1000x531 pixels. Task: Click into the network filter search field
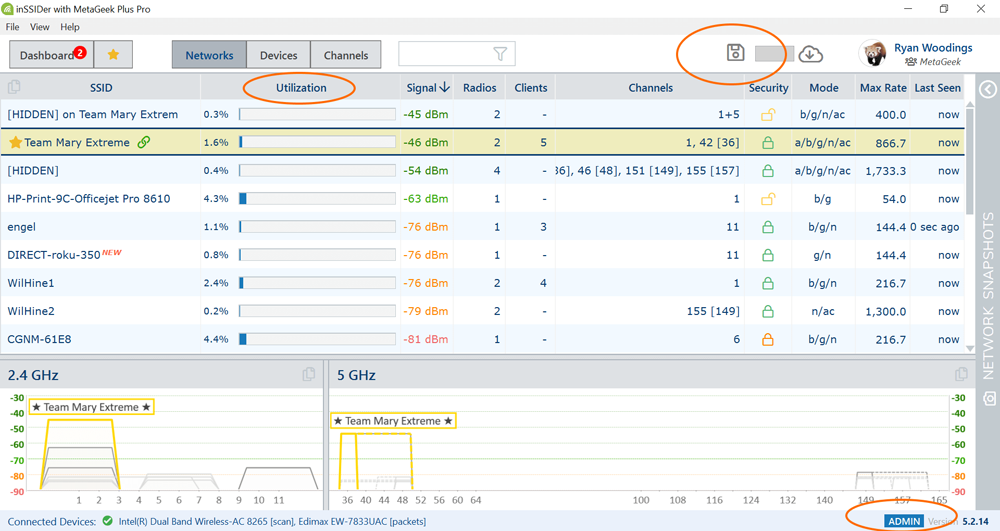click(446, 54)
